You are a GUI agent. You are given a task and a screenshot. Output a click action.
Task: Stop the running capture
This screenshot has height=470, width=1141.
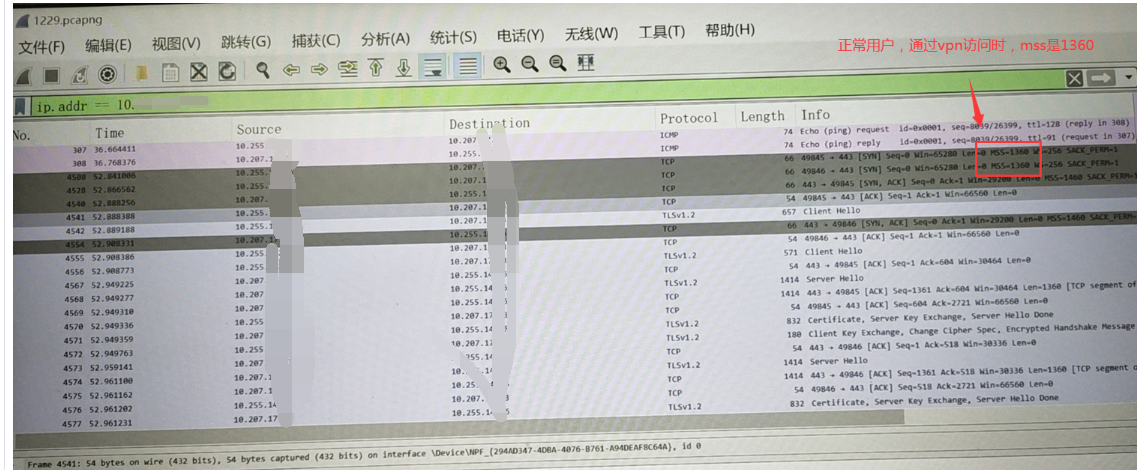coord(51,74)
